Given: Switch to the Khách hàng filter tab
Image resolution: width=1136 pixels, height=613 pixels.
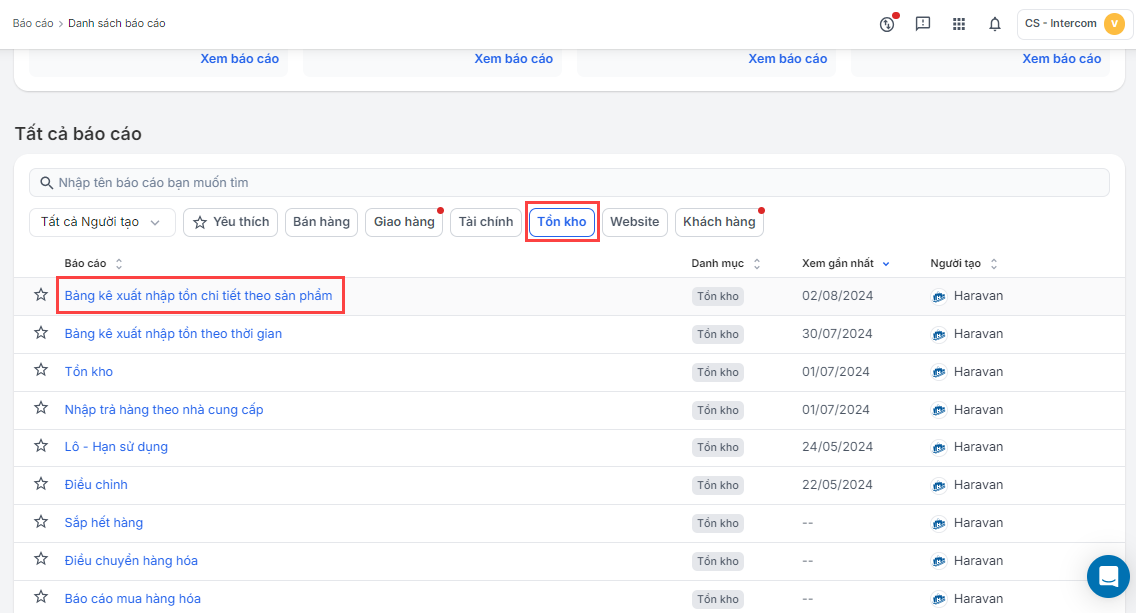Looking at the screenshot, I should point(719,222).
